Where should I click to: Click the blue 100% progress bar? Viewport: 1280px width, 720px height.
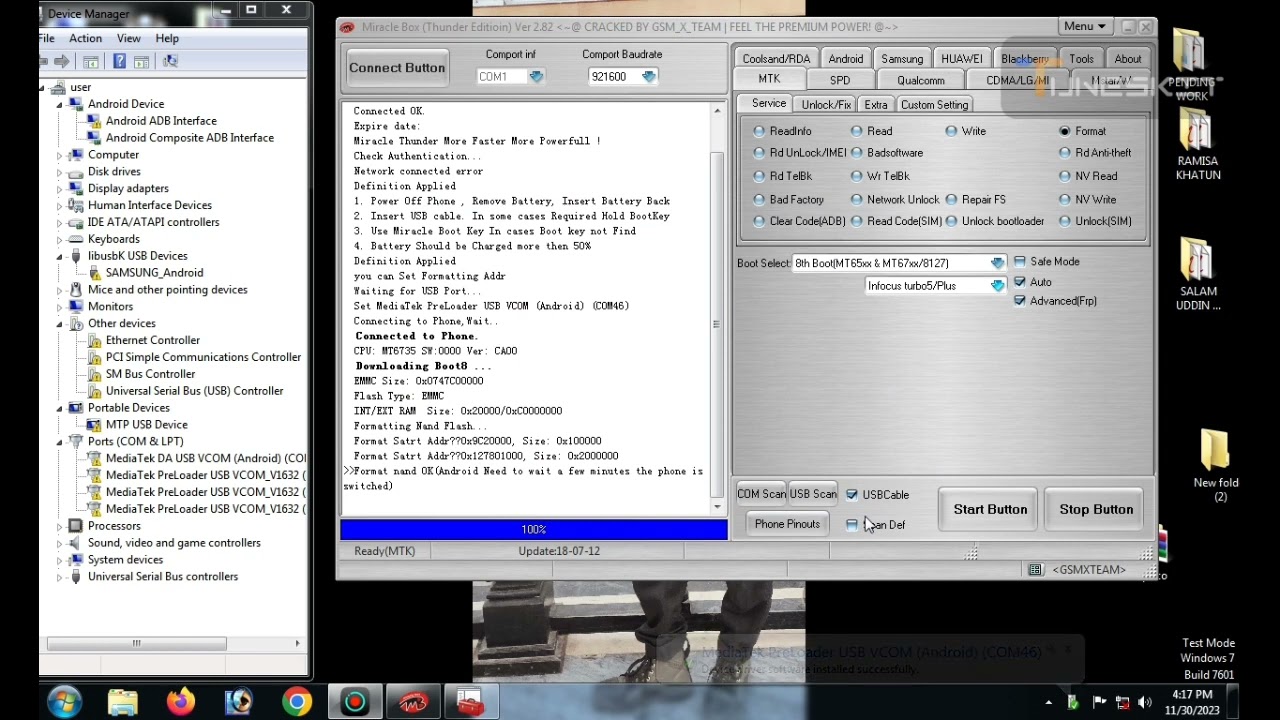click(534, 530)
